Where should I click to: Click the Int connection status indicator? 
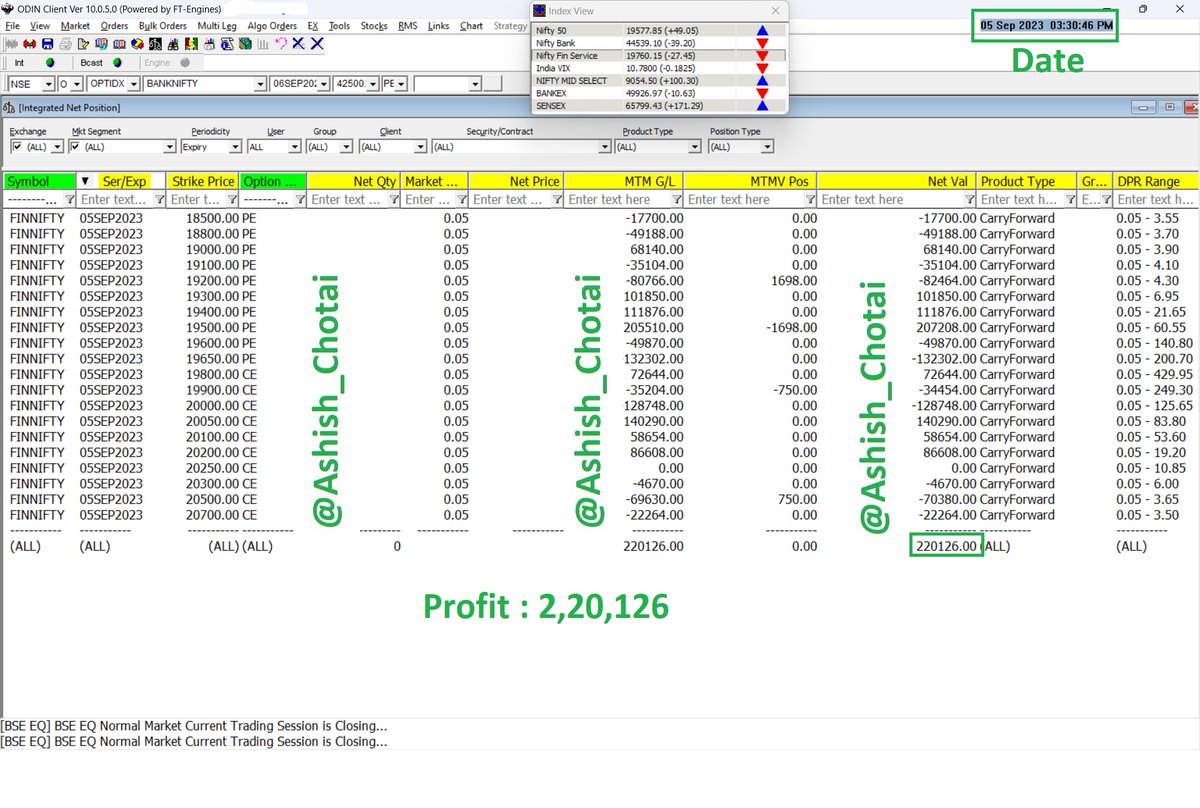50,63
